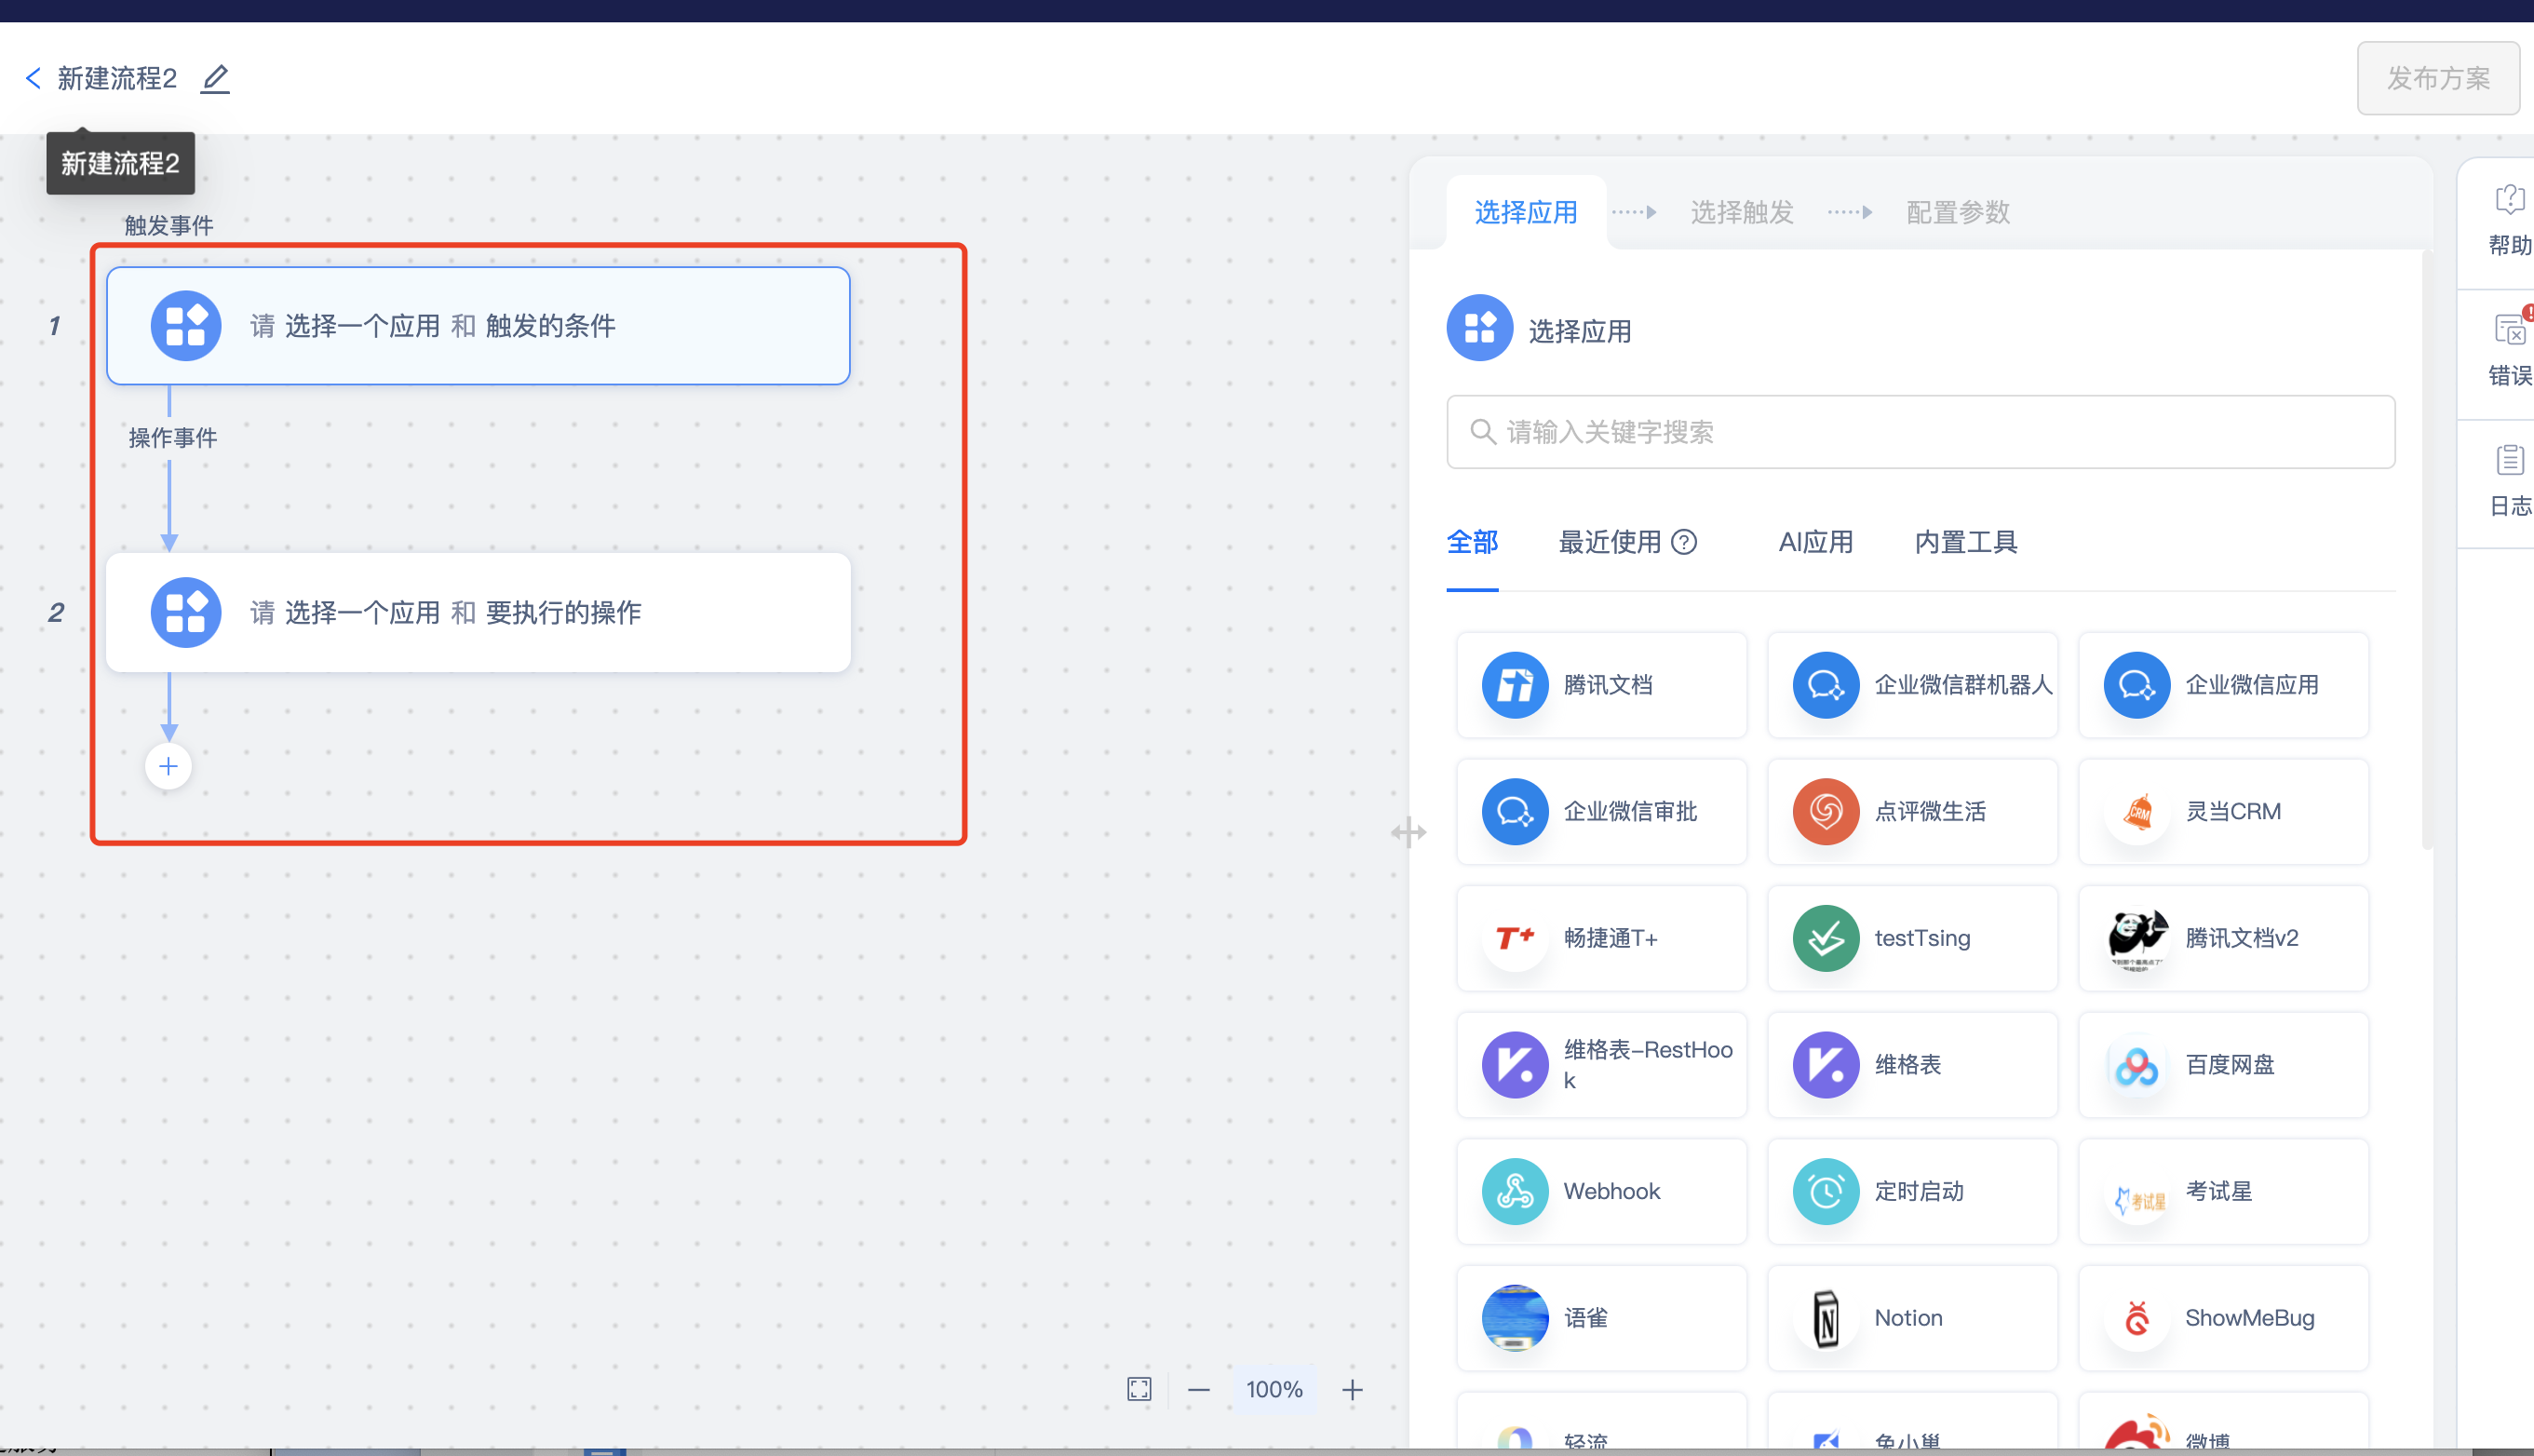Viewport: 2534px width, 1456px height.
Task: Click the pencil icon to rename flow
Action: click(x=215, y=79)
